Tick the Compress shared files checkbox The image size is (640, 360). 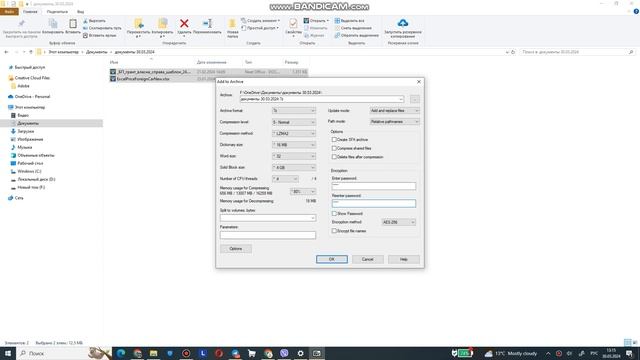tap(334, 148)
